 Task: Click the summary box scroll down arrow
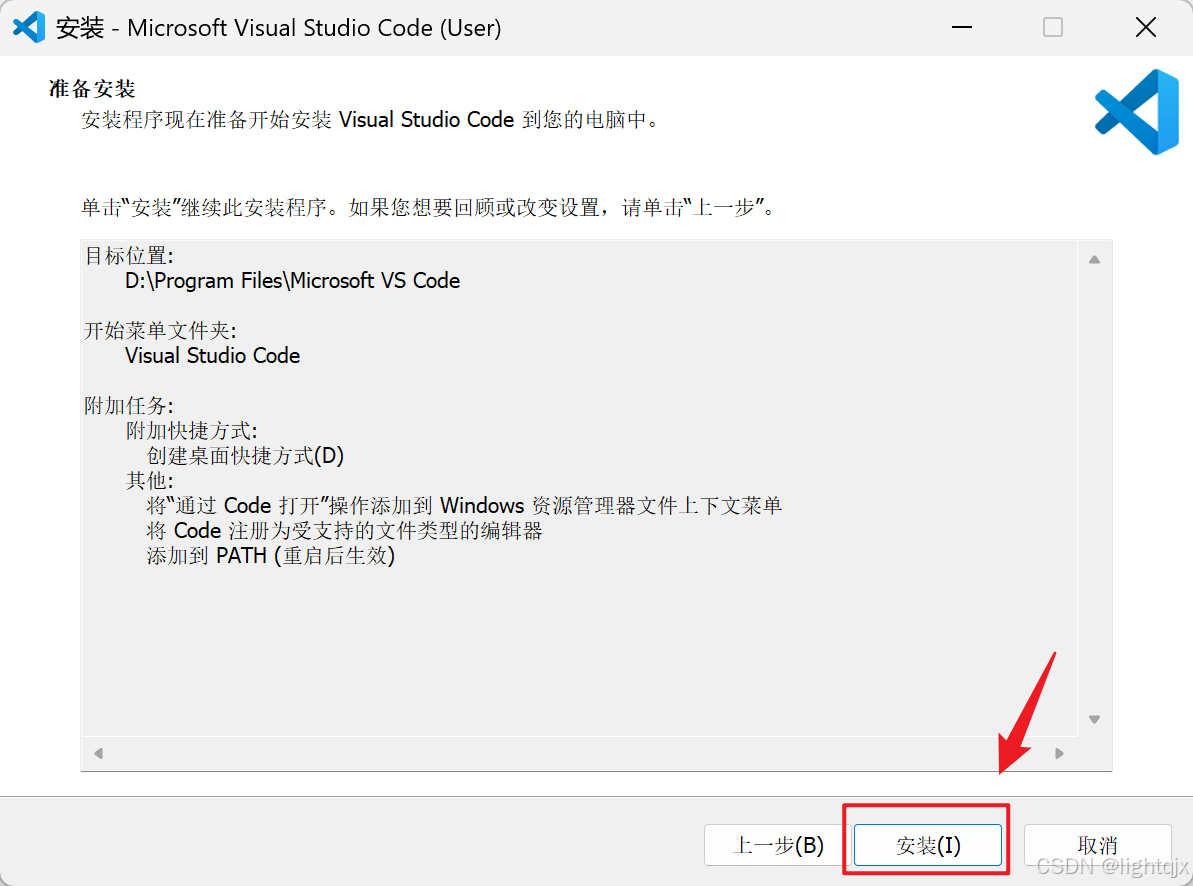point(1094,719)
